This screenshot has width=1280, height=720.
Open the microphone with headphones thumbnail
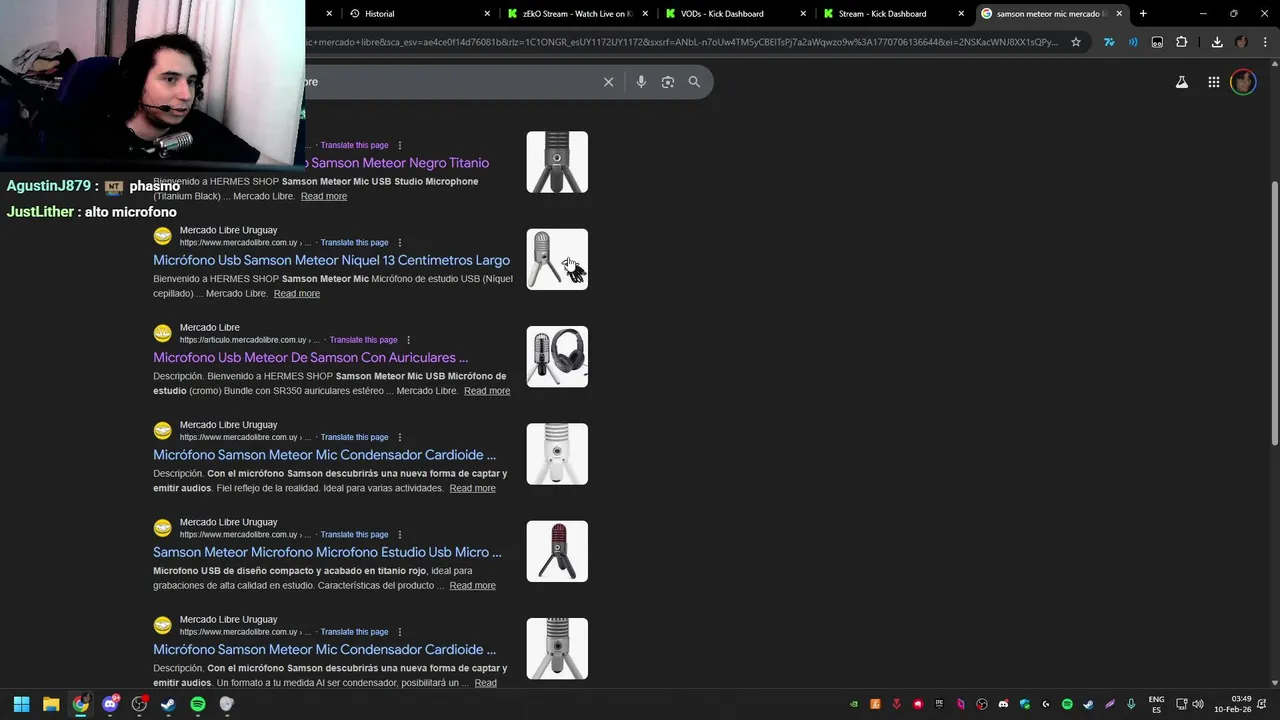(x=557, y=356)
